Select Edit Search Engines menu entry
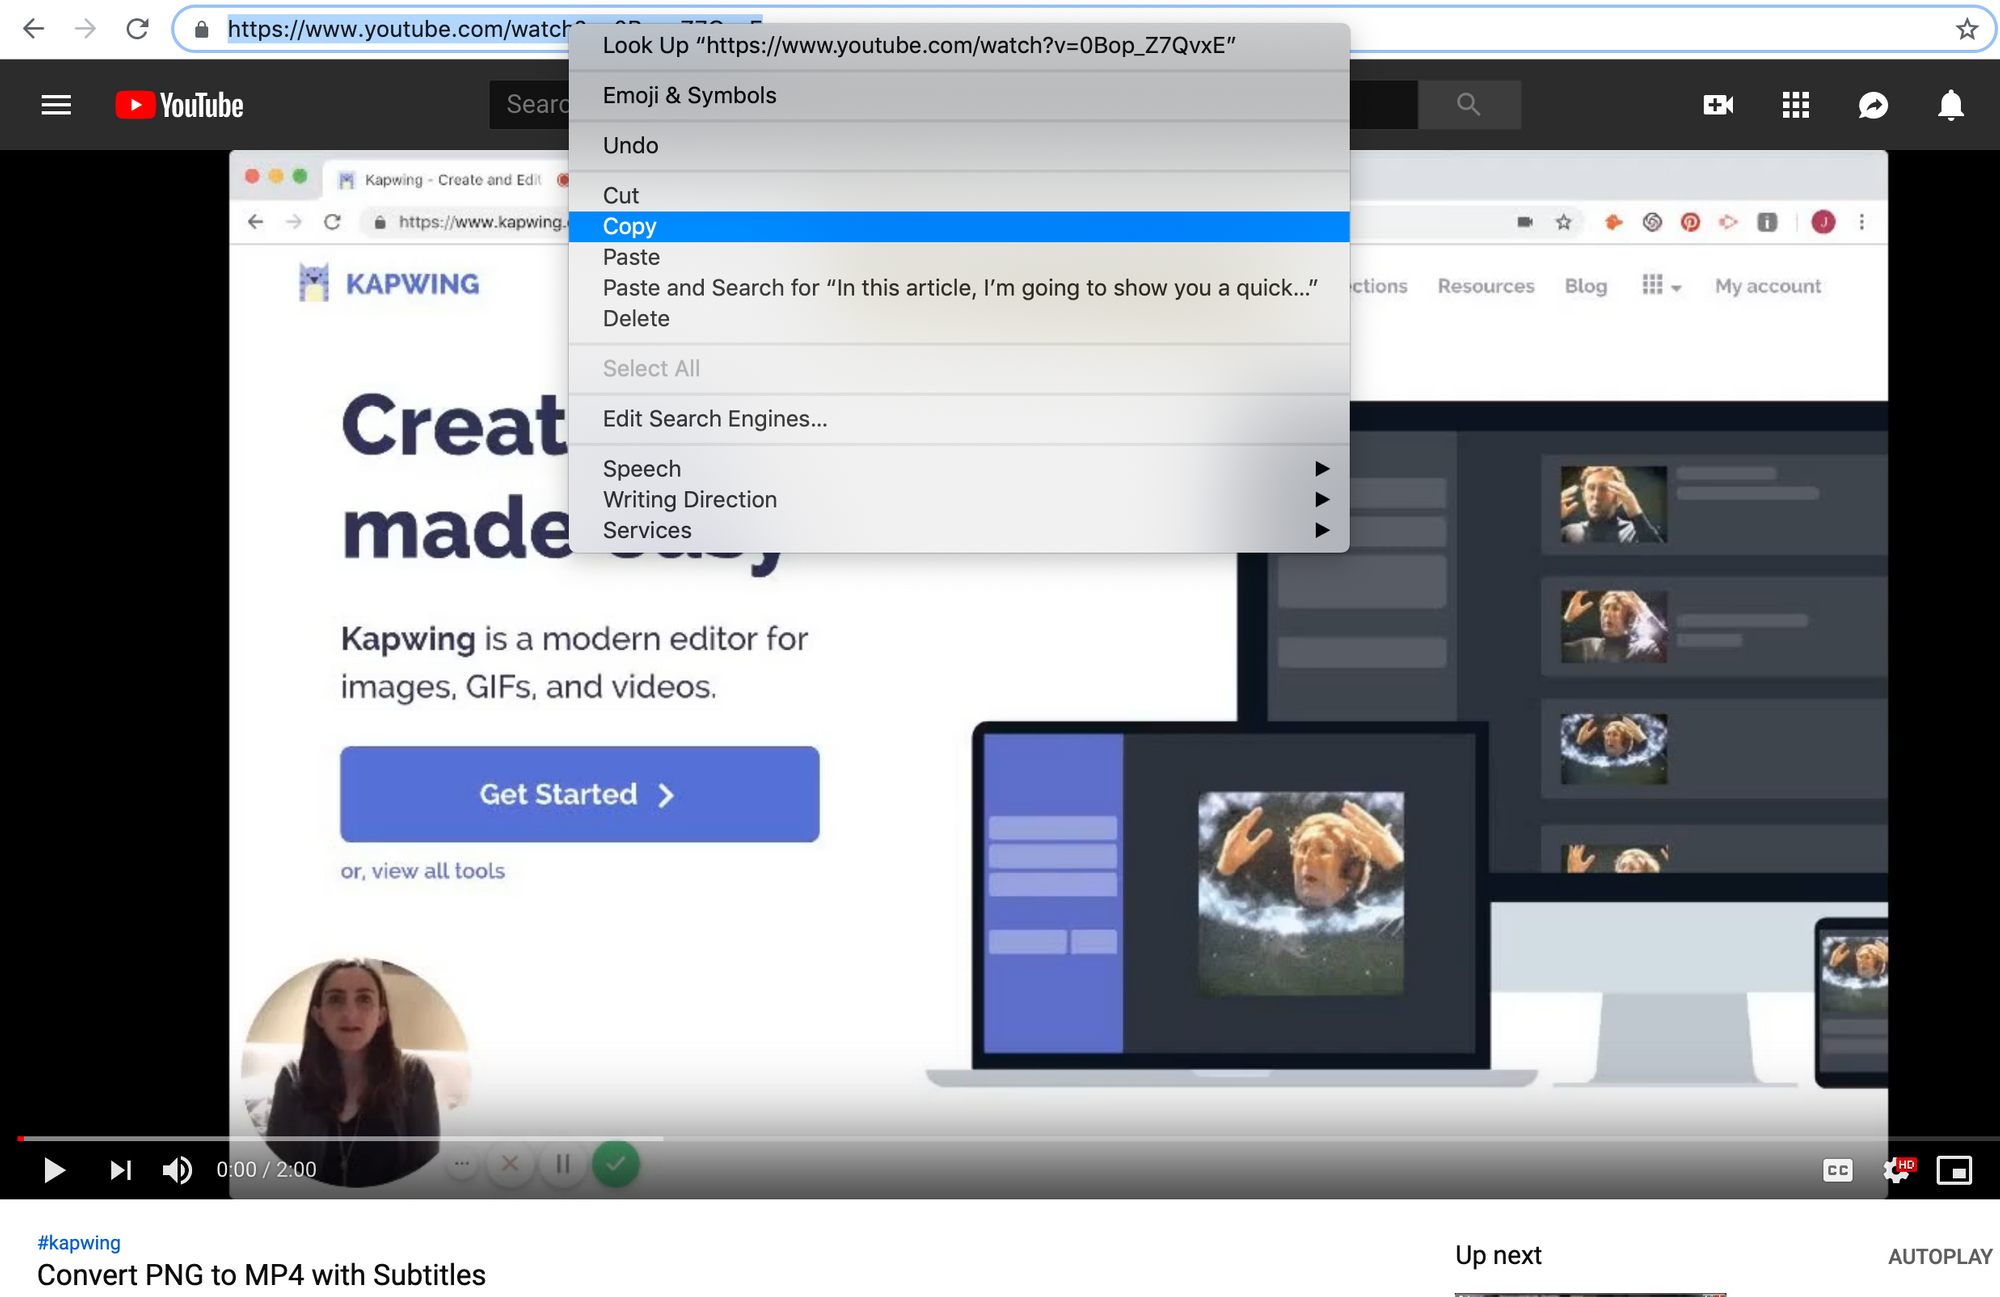Viewport: 2000px width, 1297px height. [714, 419]
